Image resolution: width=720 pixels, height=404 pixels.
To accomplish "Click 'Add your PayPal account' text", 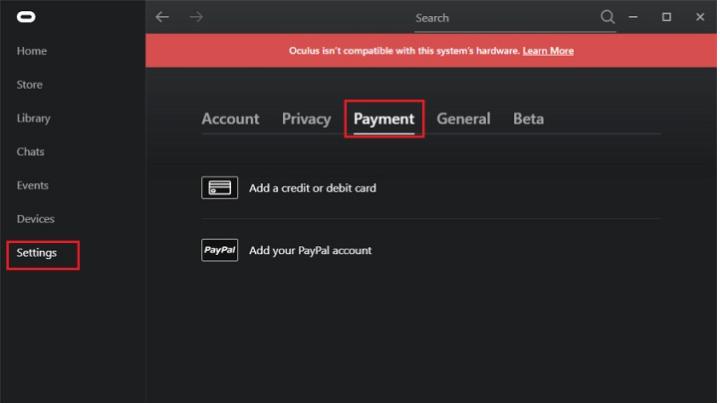I will click(310, 250).
